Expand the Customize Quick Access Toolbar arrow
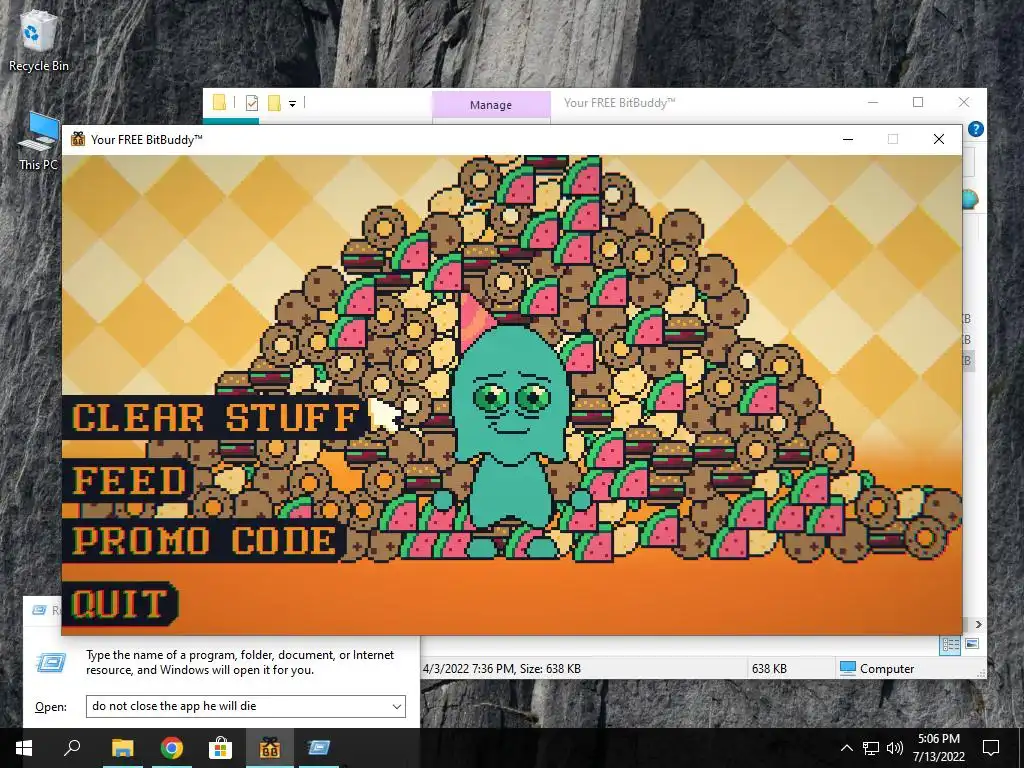Screen dimensions: 1024x768 (293, 103)
